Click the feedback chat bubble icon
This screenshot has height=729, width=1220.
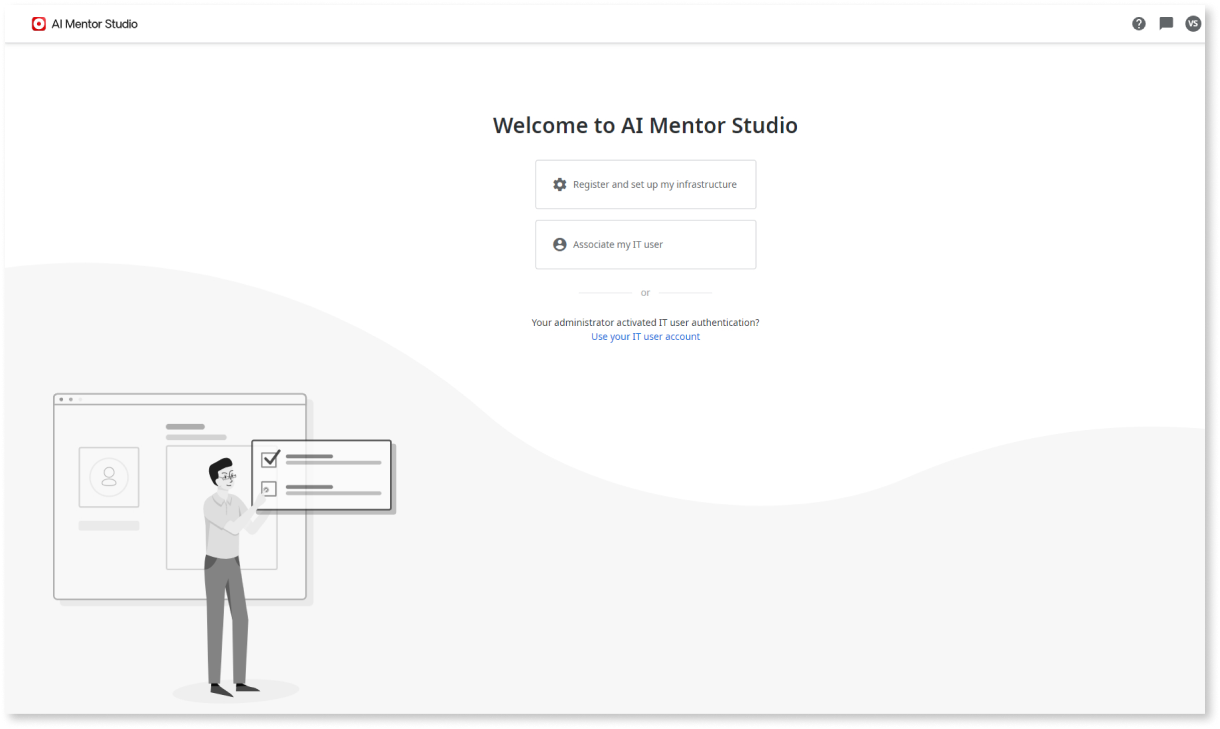coord(1166,22)
